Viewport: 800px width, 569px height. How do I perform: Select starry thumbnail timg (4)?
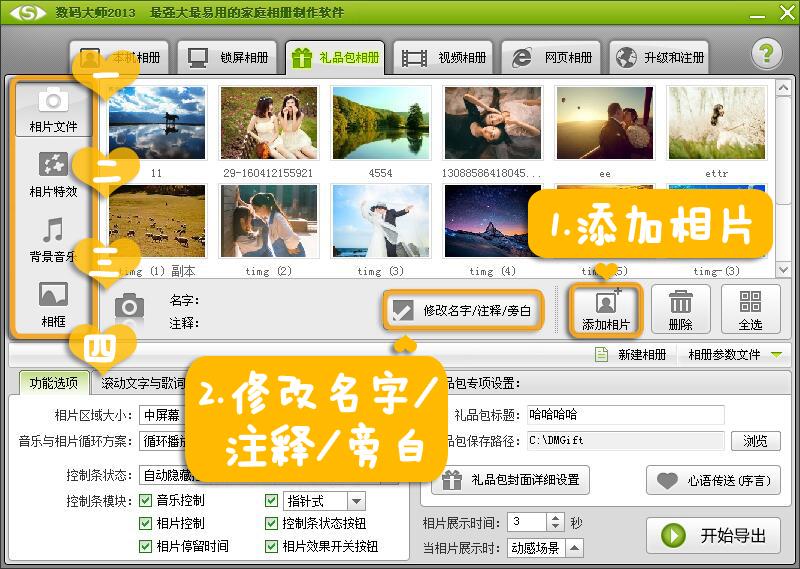pos(488,221)
